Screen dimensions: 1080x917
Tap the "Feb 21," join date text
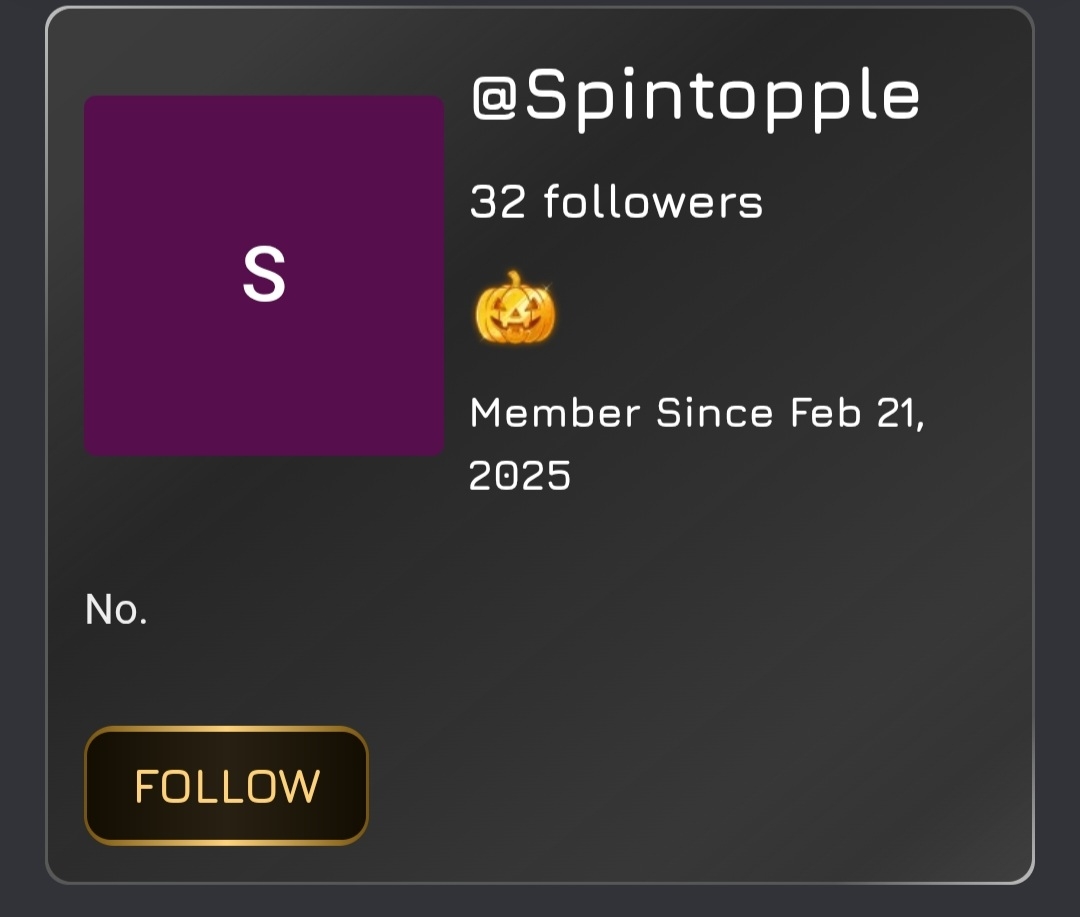click(858, 413)
